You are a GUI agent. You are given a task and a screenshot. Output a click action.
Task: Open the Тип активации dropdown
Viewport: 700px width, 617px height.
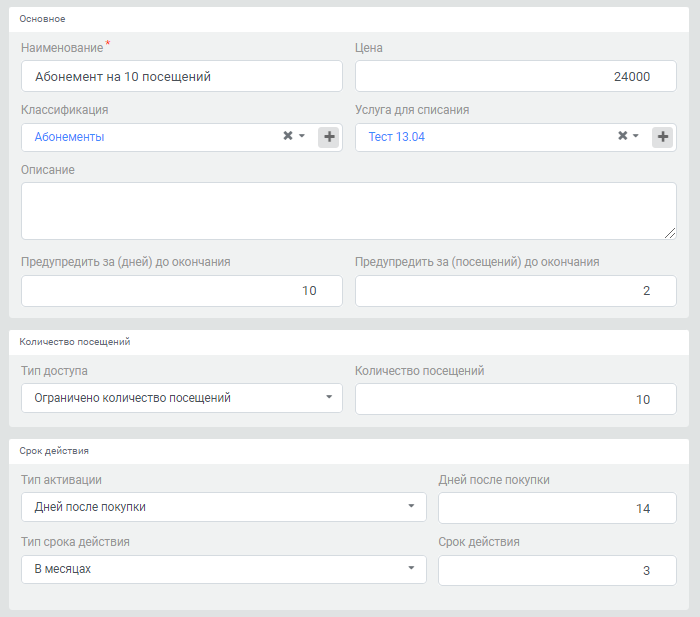224,507
